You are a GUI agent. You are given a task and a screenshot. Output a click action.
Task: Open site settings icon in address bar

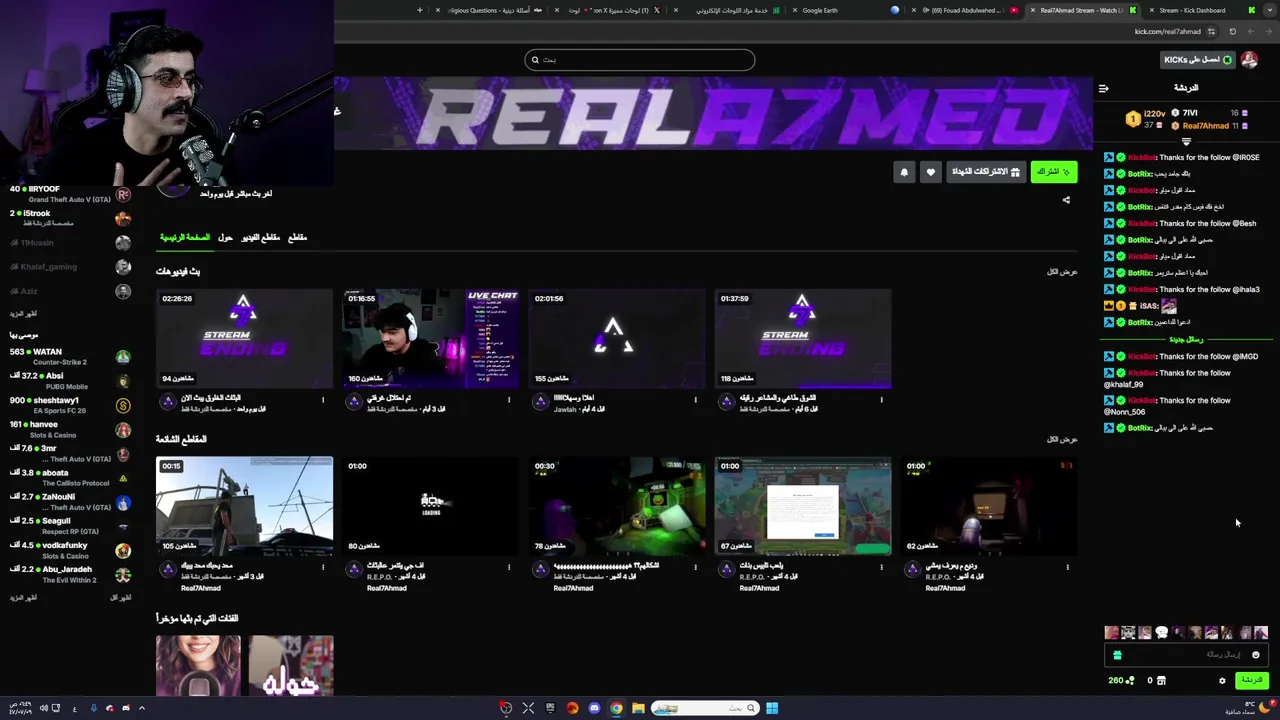point(1211,31)
